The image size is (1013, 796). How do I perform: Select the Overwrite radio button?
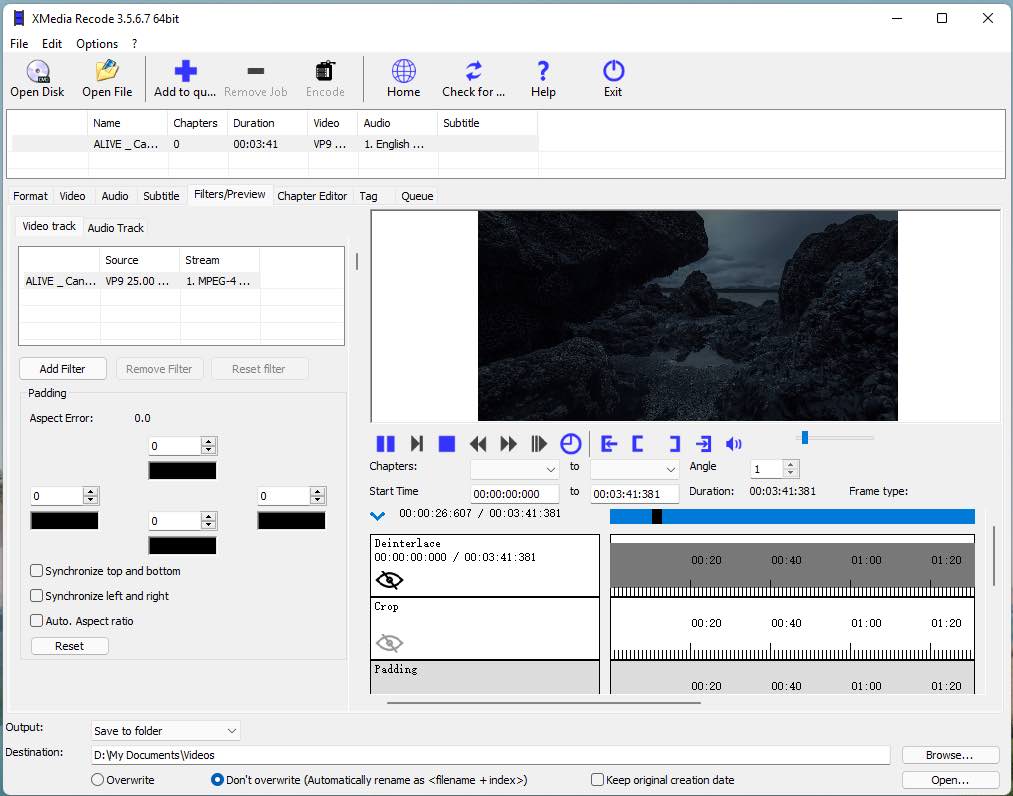coord(97,780)
